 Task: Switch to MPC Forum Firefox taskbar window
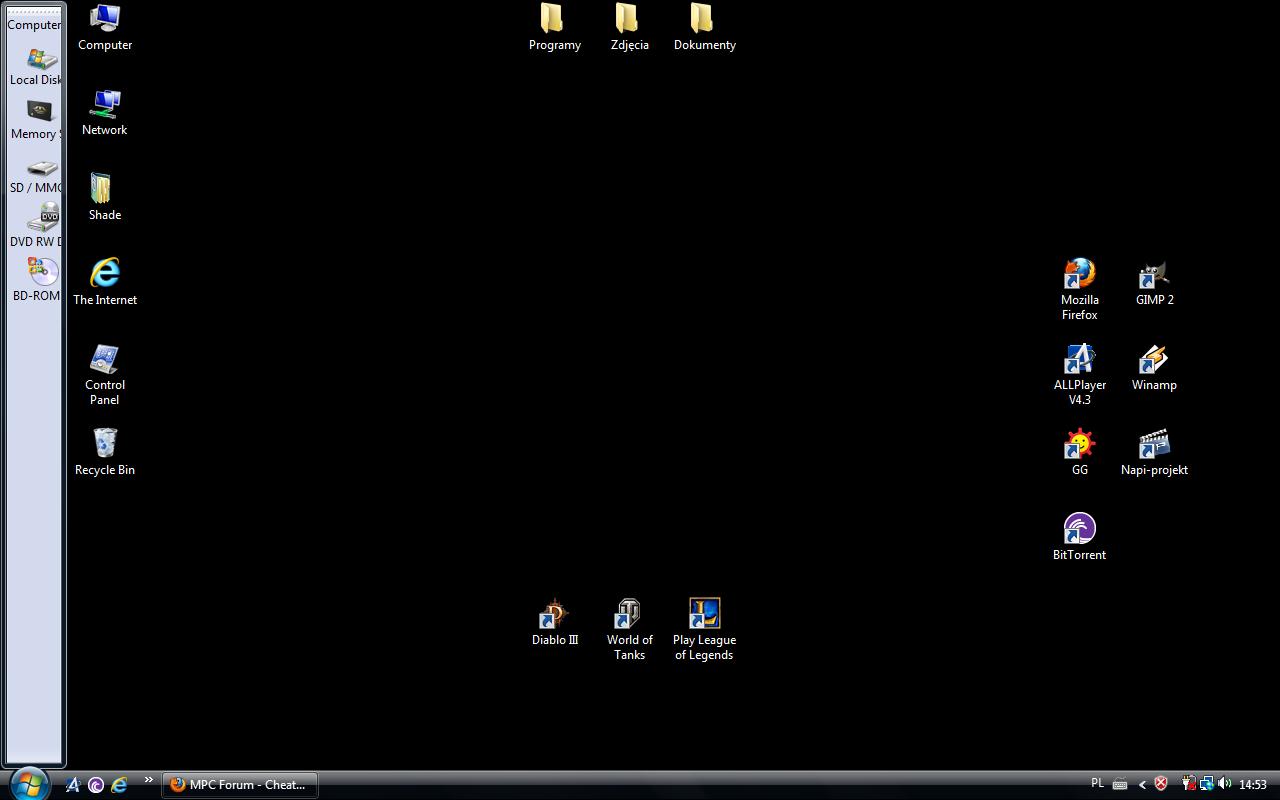[240, 785]
